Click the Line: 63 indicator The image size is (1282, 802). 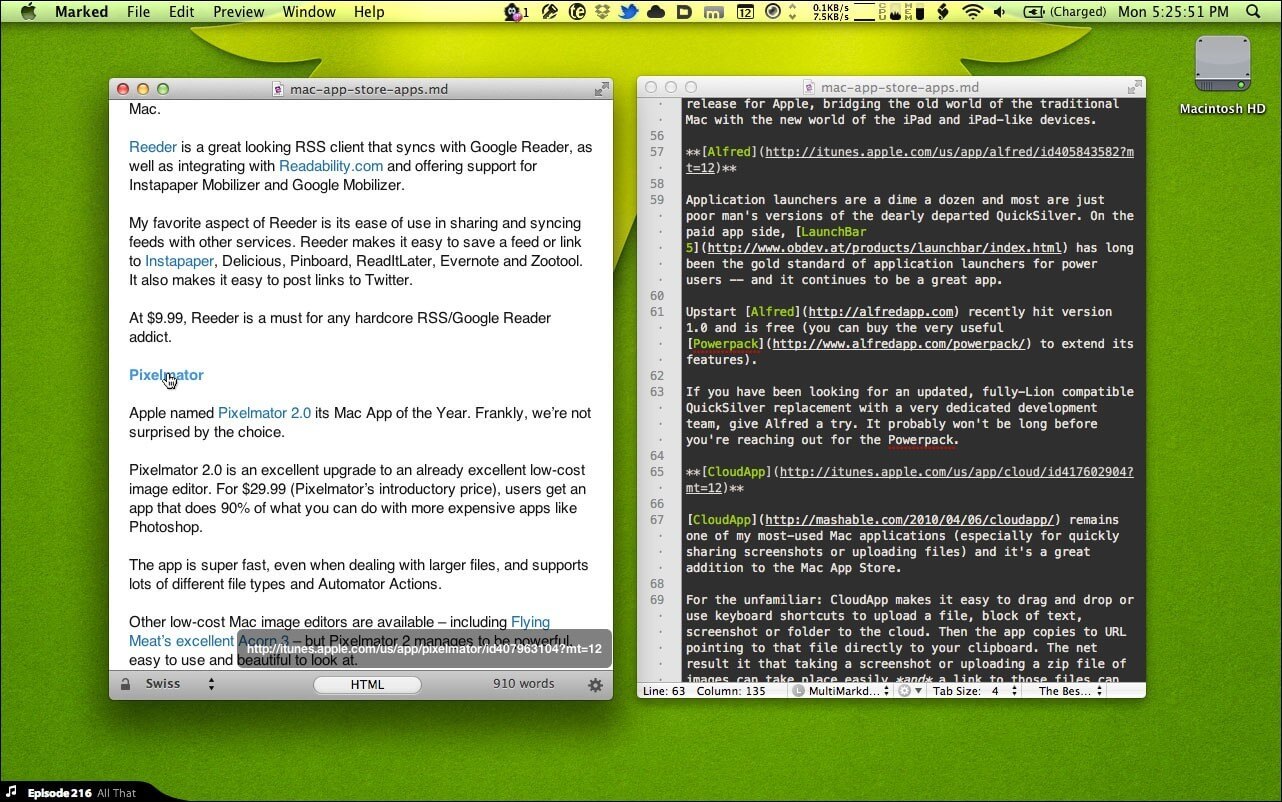[x=665, y=691]
